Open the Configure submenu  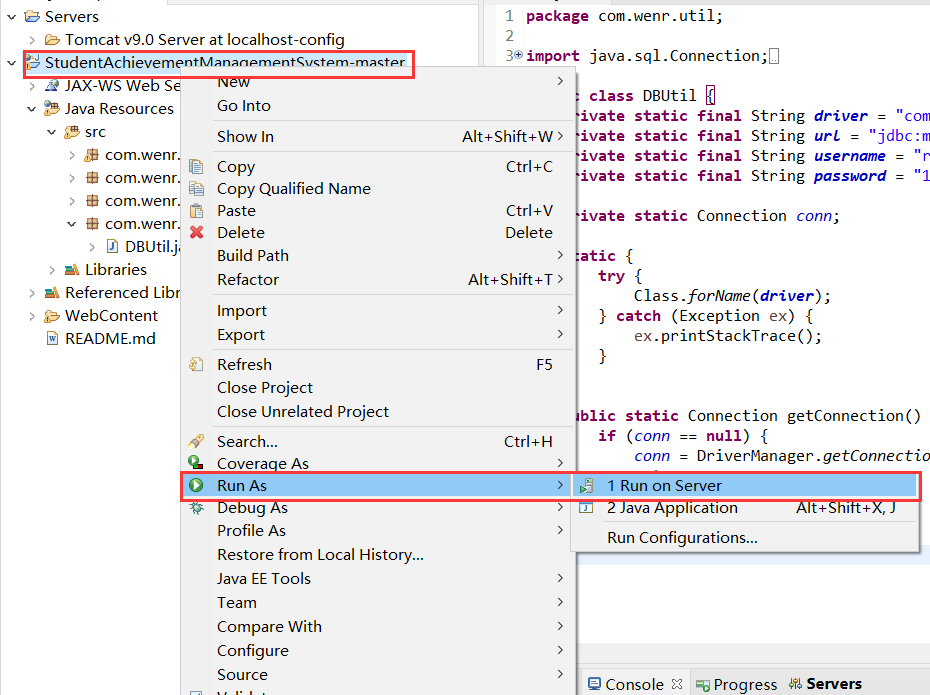pyautogui.click(x=377, y=651)
